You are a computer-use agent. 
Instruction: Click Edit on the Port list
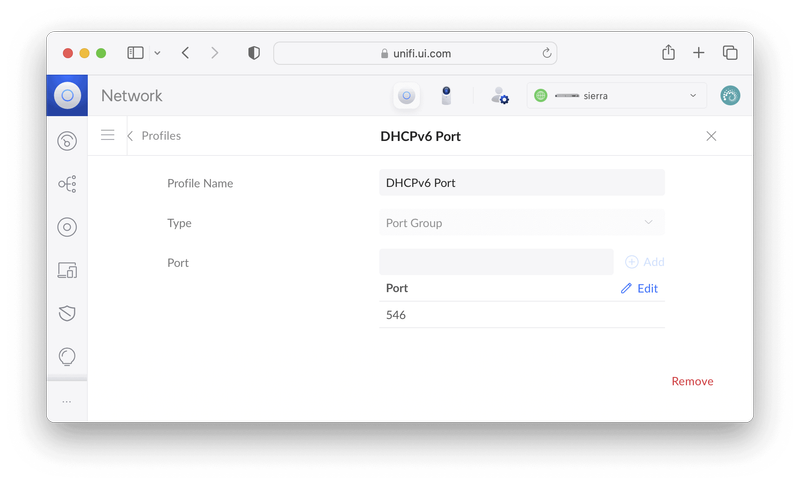[x=639, y=288]
